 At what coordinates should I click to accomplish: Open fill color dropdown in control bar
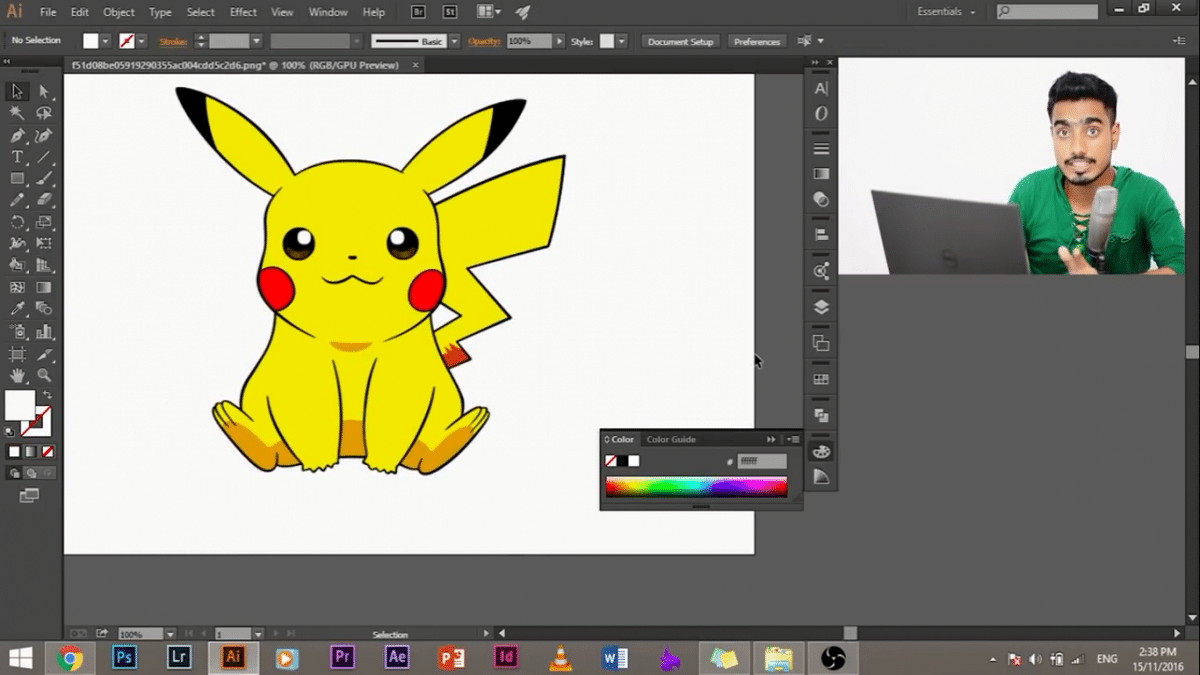click(105, 41)
